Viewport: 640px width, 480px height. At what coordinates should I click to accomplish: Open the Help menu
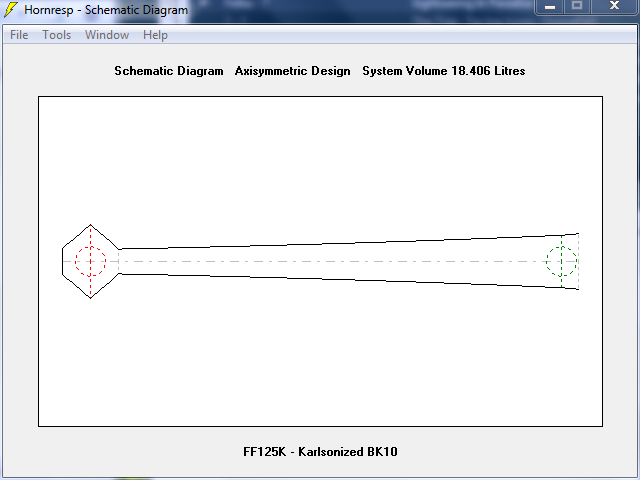coord(155,35)
